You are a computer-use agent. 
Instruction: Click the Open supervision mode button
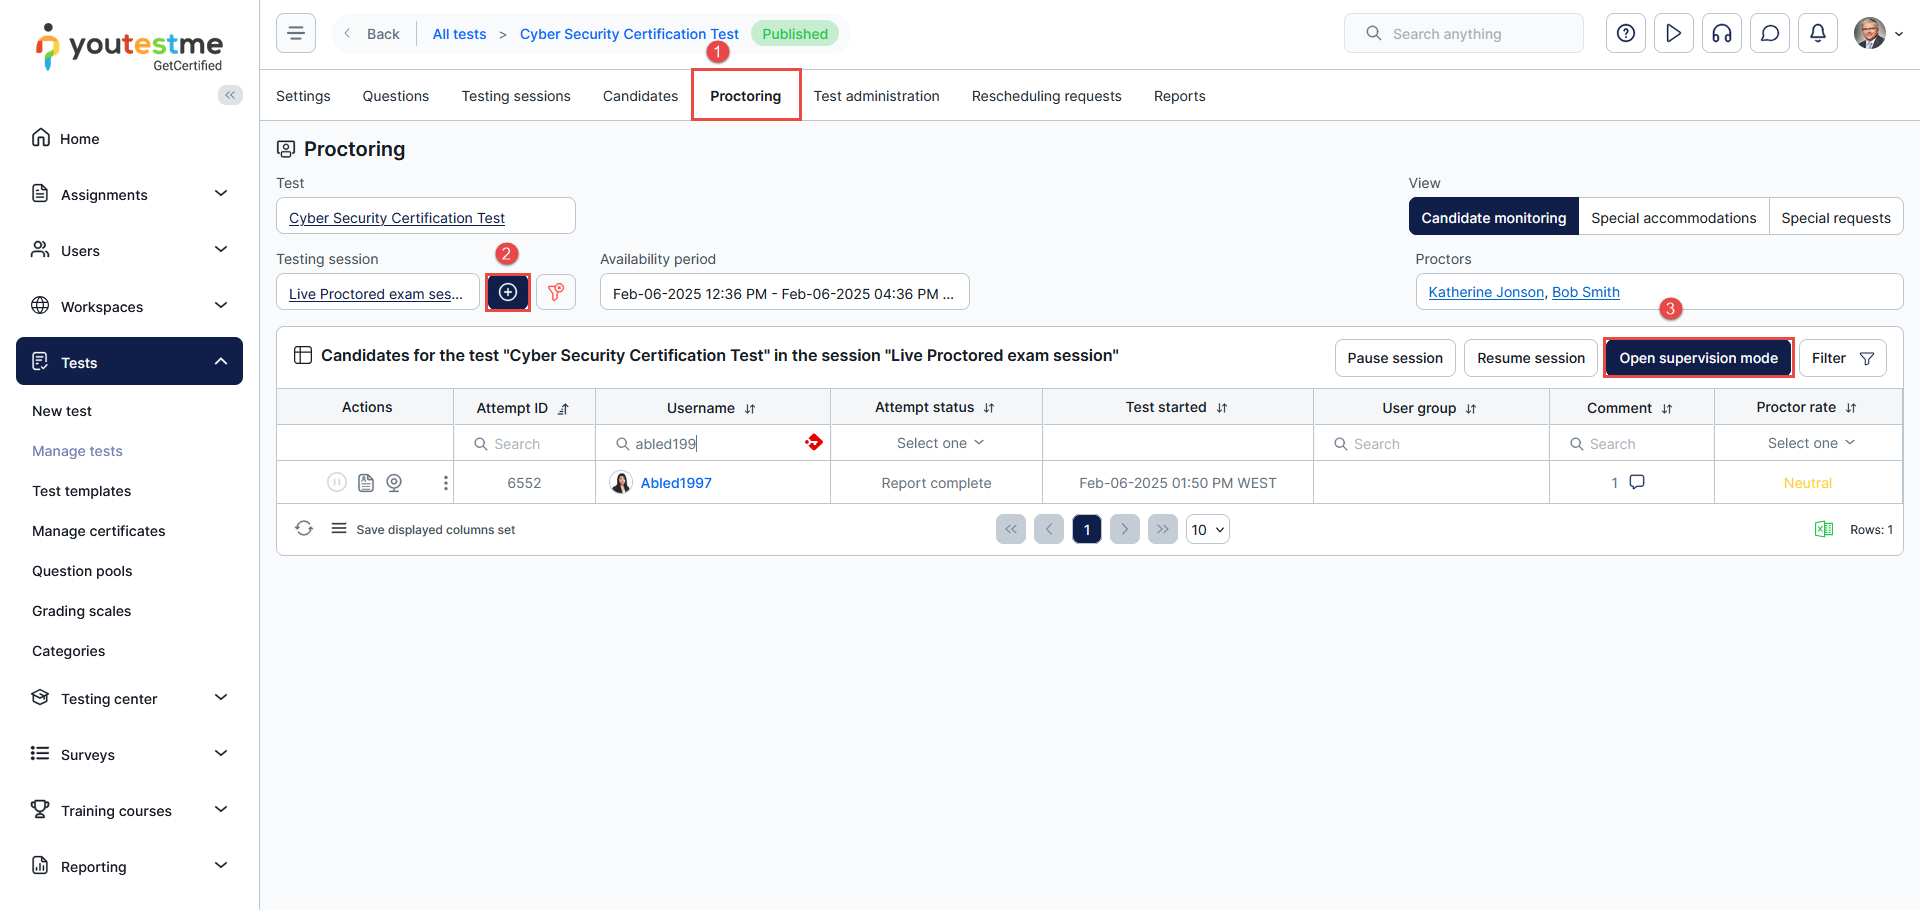1698,358
